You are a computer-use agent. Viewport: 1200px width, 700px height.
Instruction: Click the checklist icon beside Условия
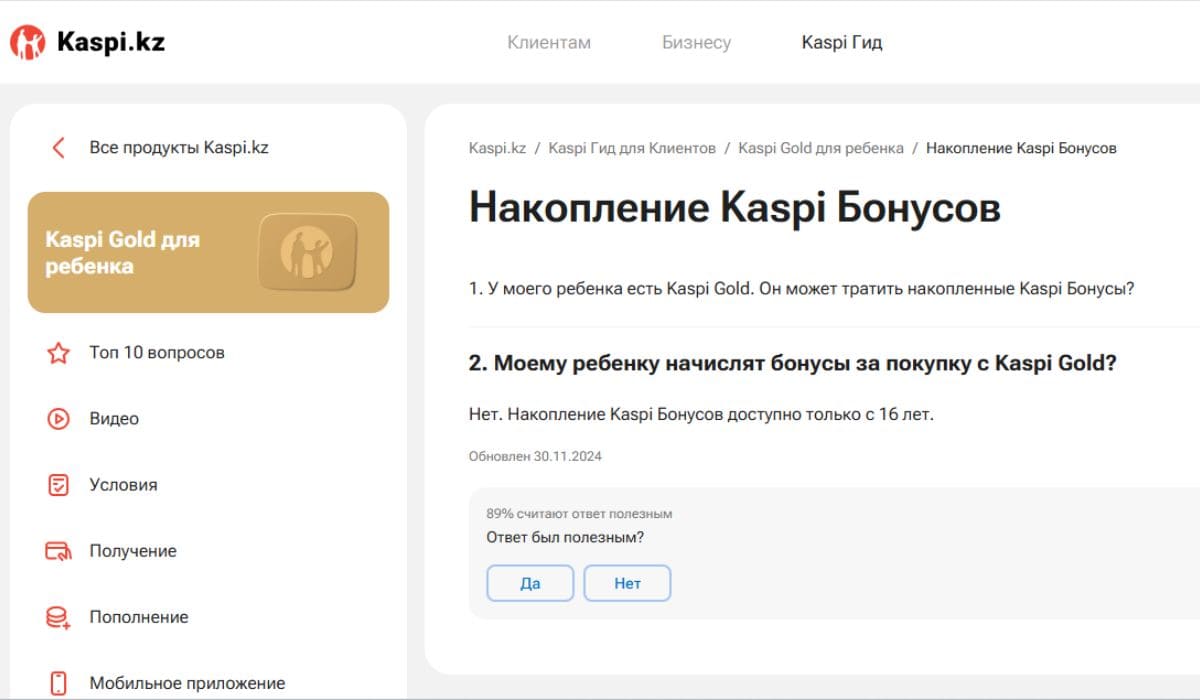point(58,485)
